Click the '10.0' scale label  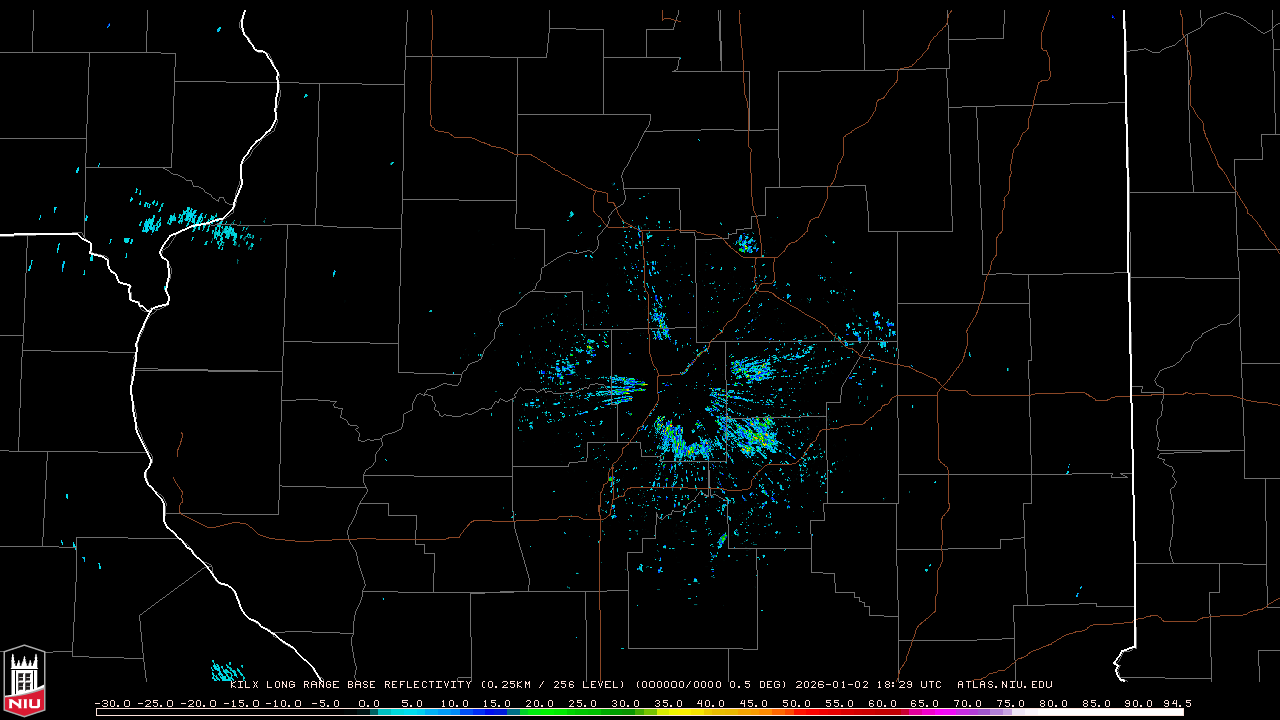454,704
